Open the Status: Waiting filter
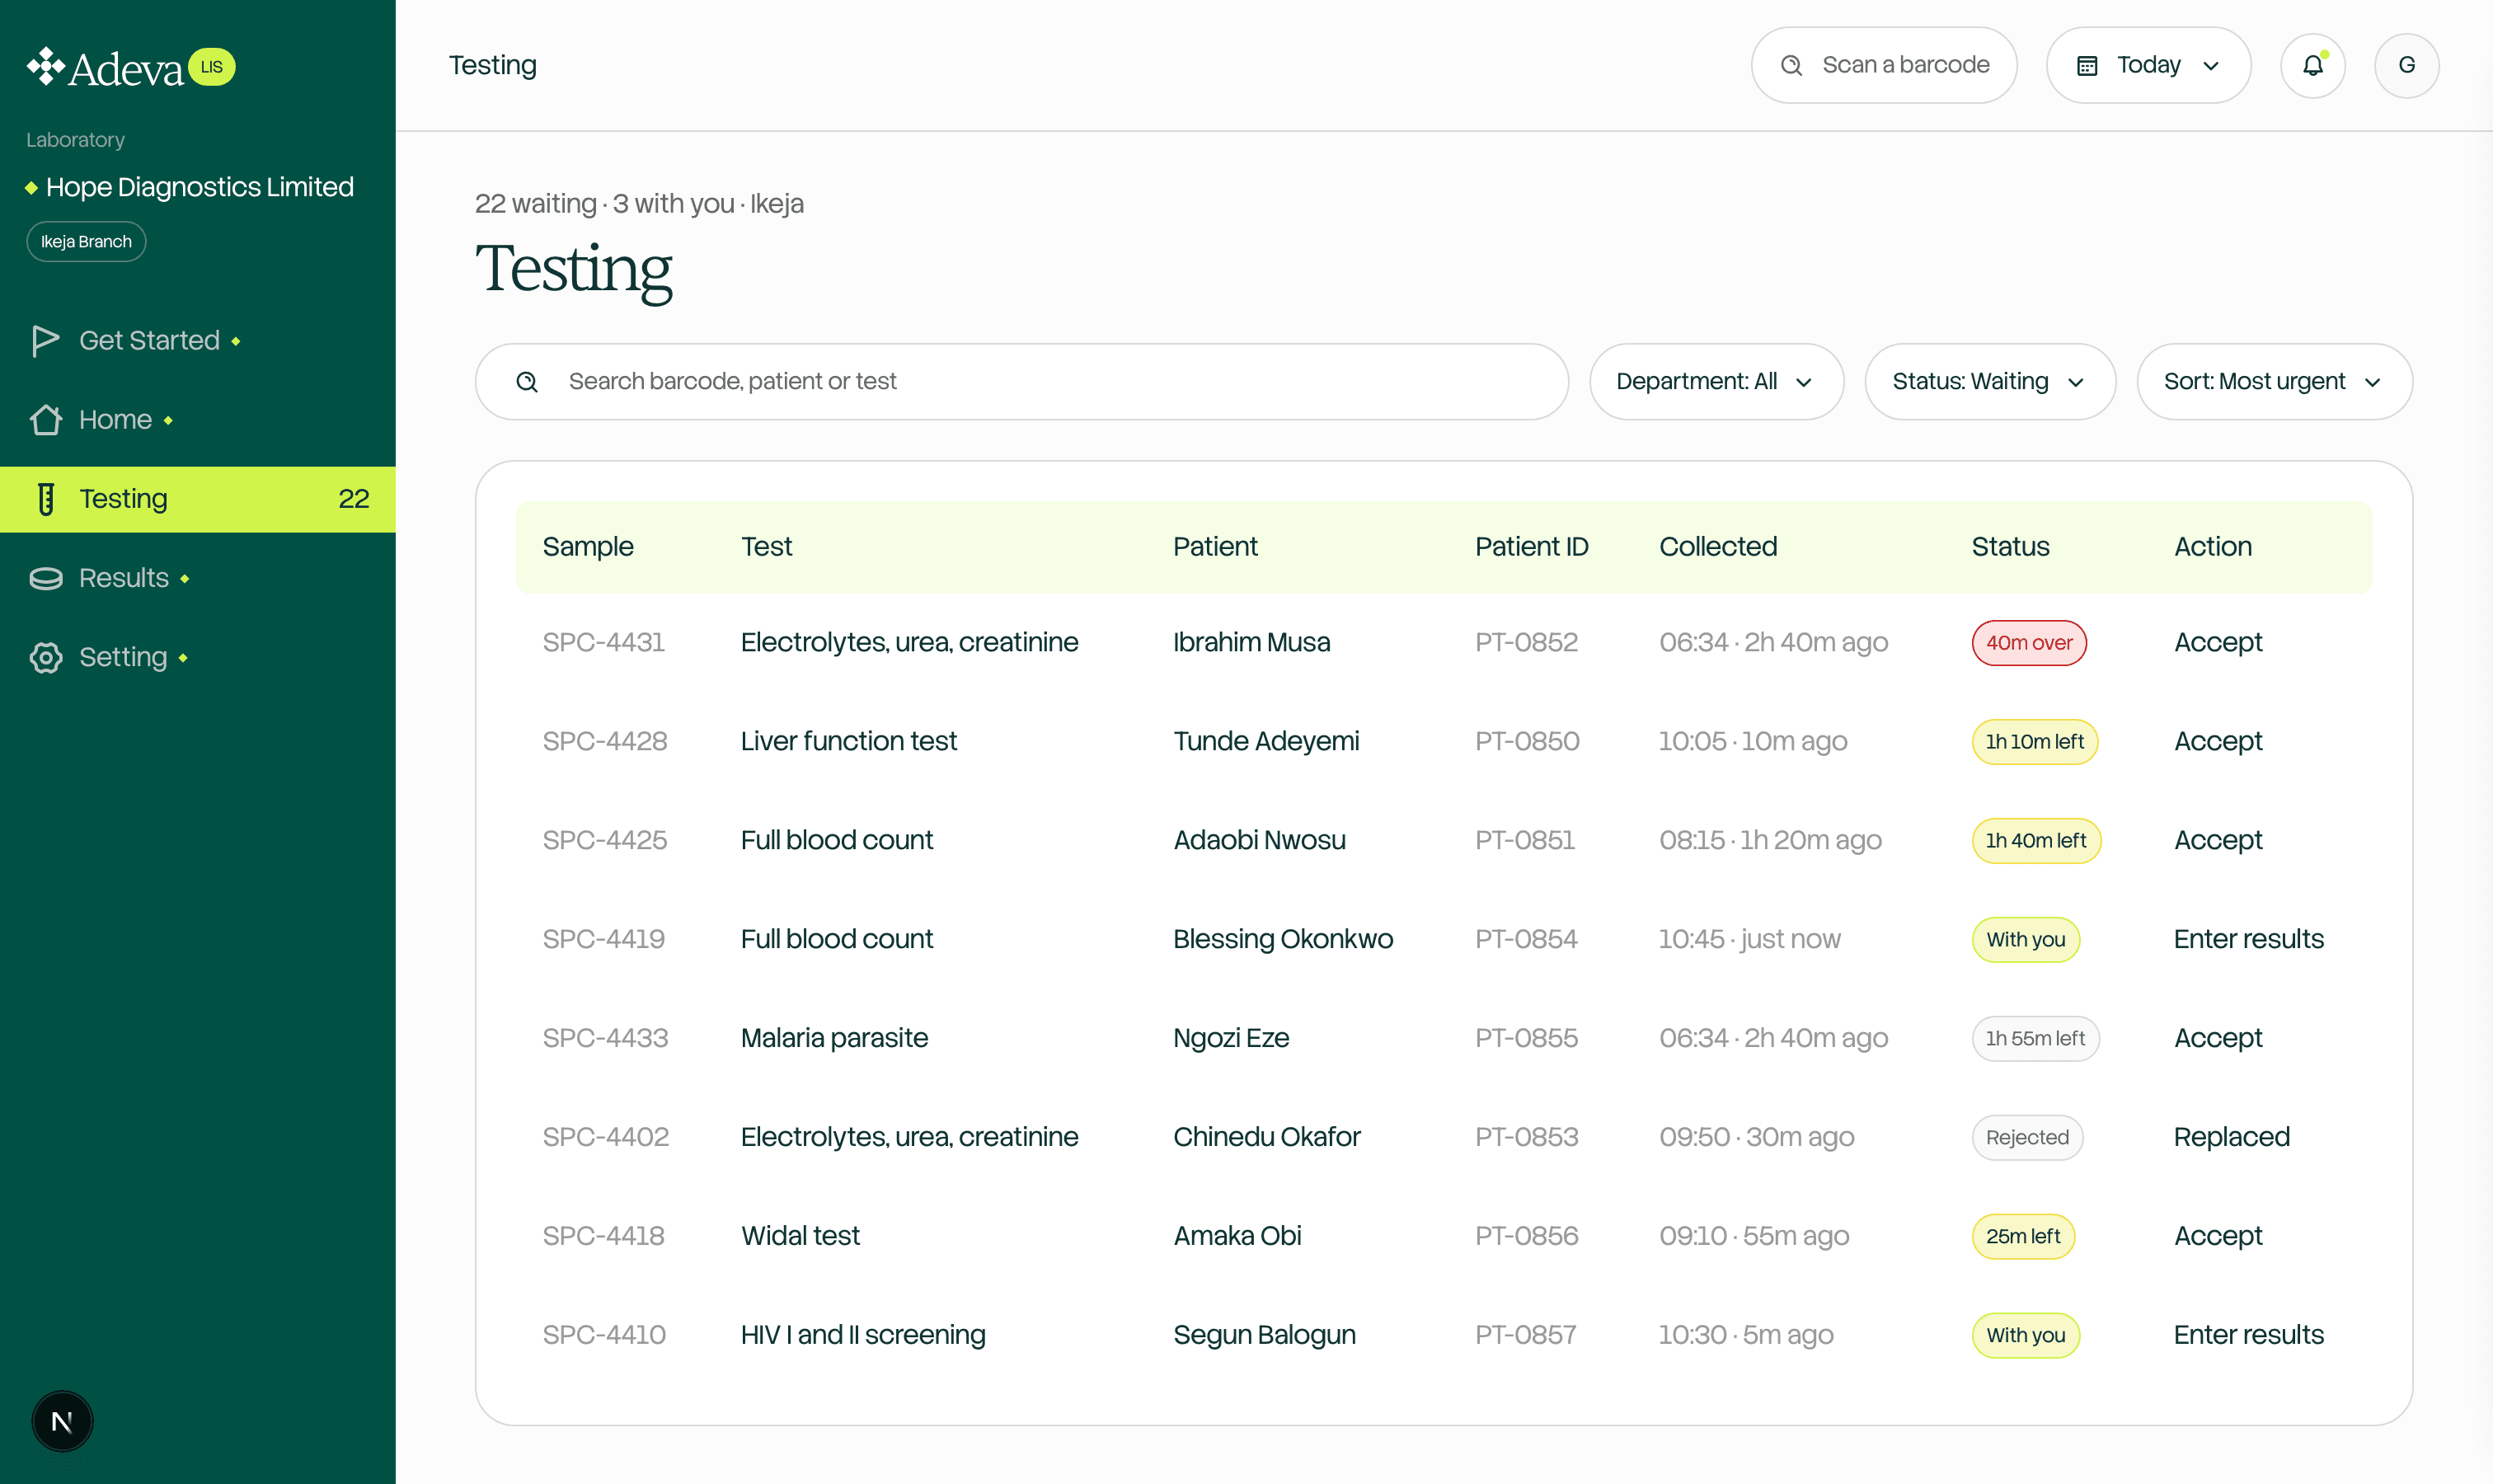 (x=1990, y=382)
